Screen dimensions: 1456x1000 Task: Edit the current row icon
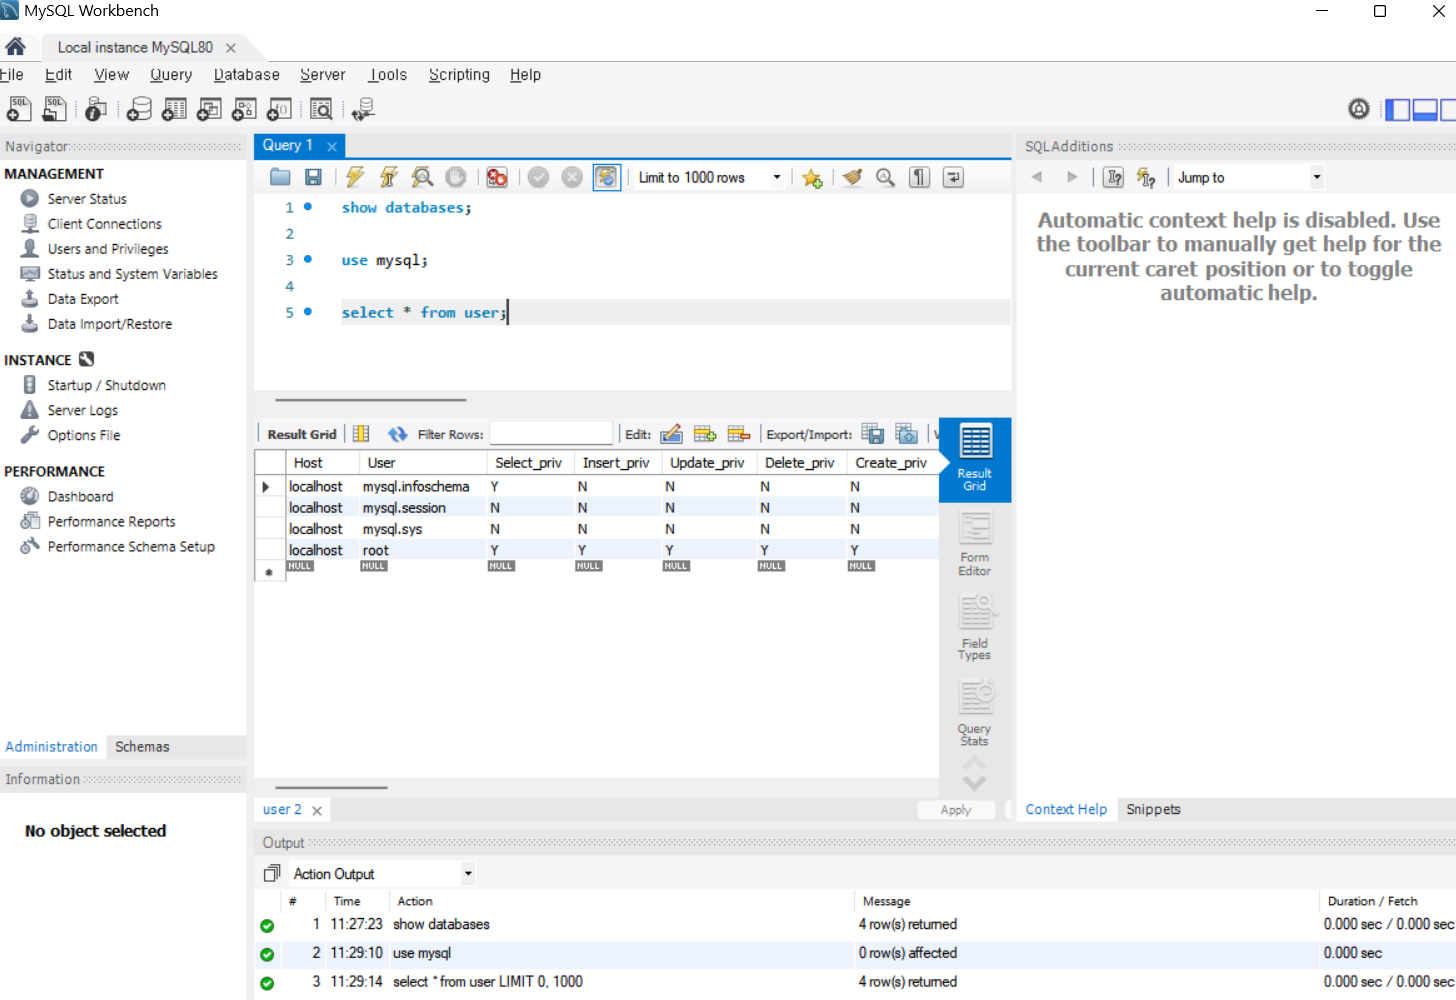pyautogui.click(x=671, y=434)
